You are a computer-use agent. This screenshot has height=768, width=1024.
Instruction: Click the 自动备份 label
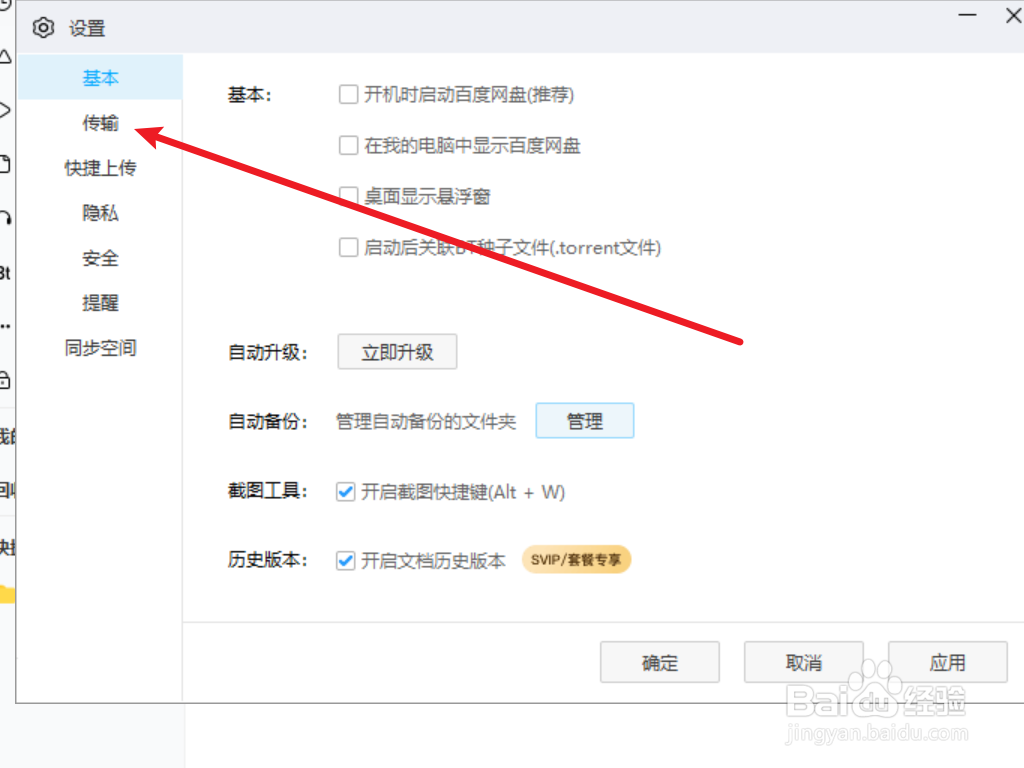[268, 421]
